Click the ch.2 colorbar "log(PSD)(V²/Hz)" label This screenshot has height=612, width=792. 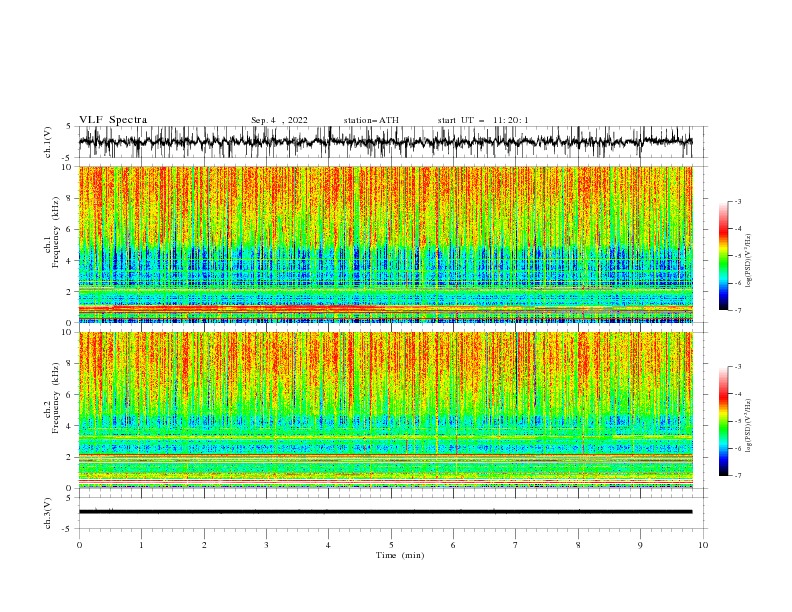pos(750,425)
